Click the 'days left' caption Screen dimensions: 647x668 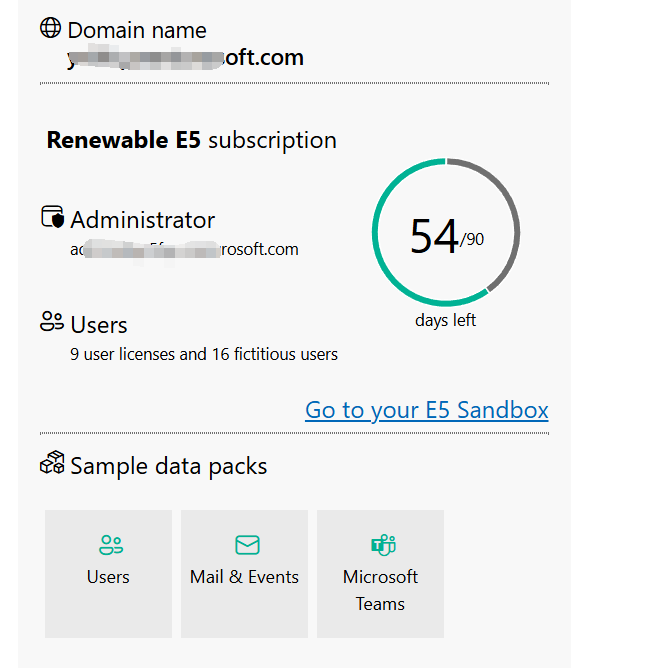click(x=446, y=320)
